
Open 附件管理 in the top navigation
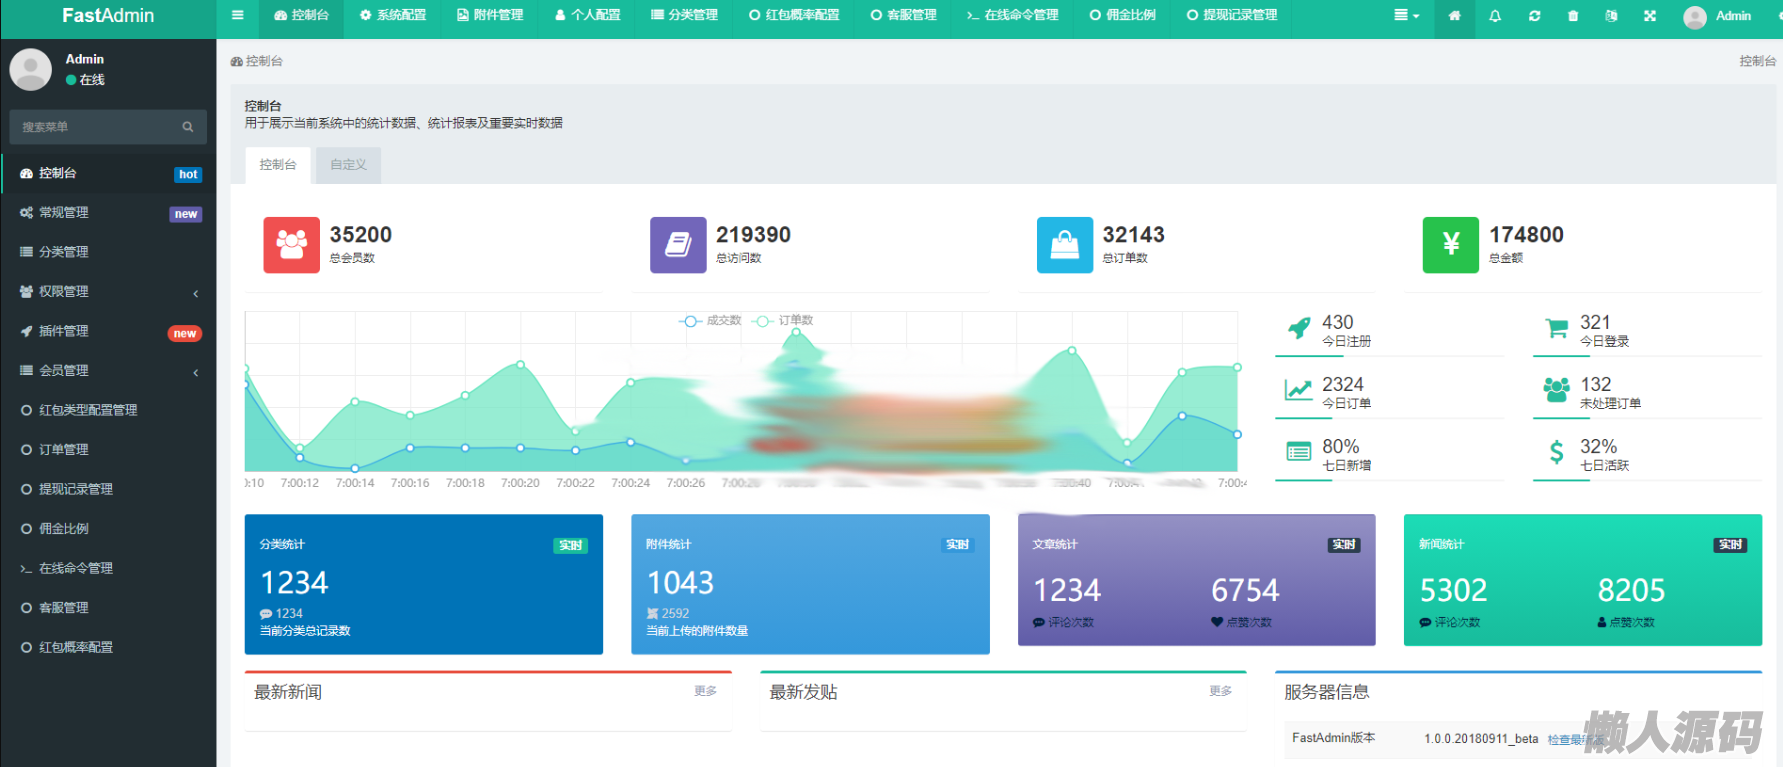tap(490, 15)
